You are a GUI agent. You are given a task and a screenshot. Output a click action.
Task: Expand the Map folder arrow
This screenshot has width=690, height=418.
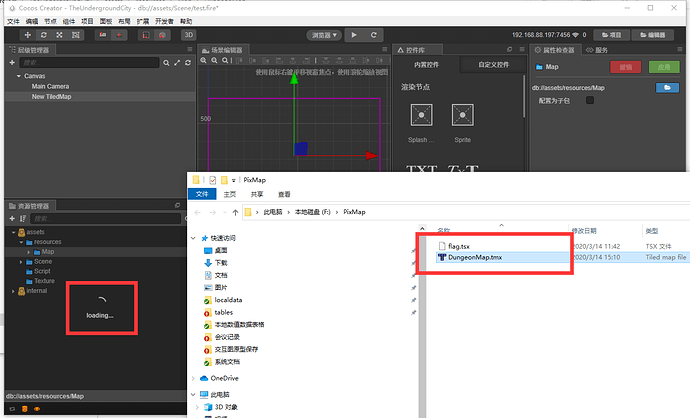pyautogui.click(x=29, y=252)
